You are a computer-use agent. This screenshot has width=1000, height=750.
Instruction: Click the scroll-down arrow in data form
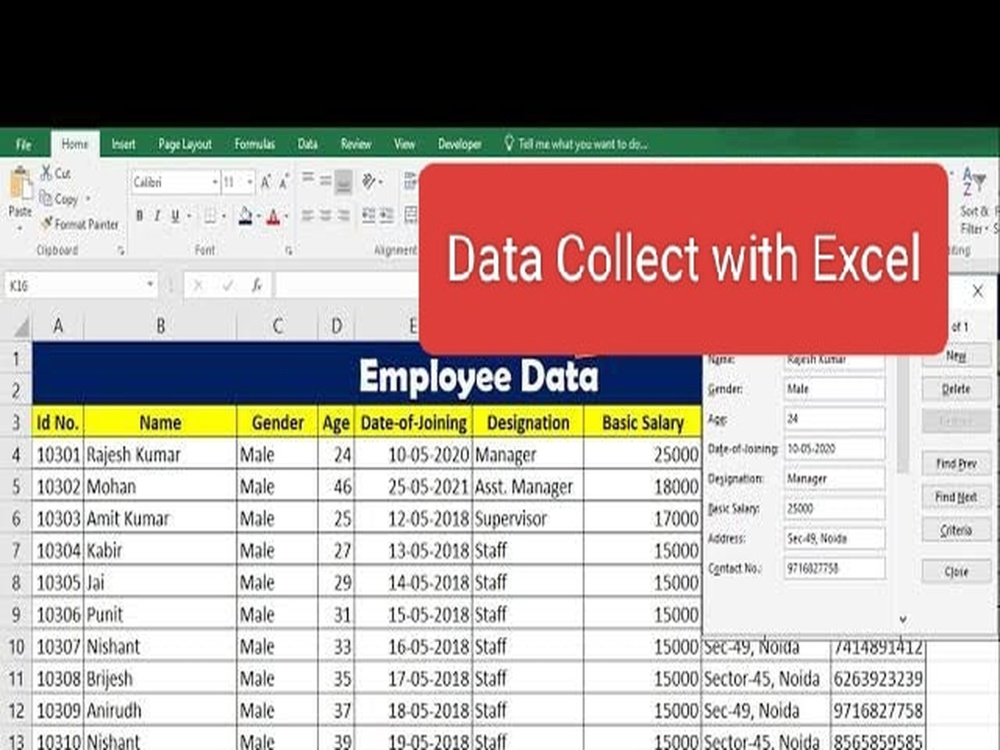coord(903,619)
